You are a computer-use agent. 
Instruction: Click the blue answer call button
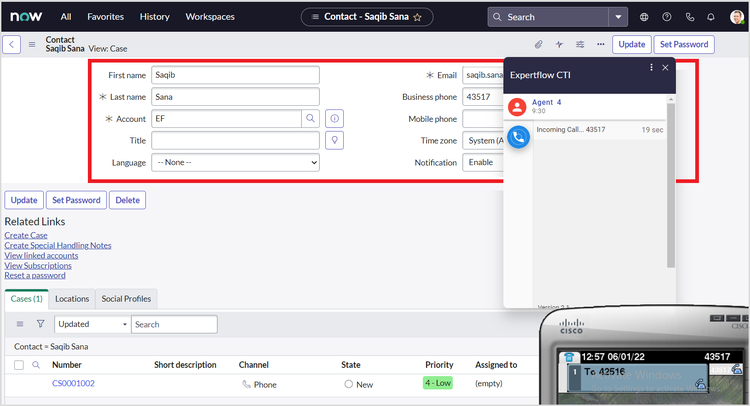coord(518,137)
